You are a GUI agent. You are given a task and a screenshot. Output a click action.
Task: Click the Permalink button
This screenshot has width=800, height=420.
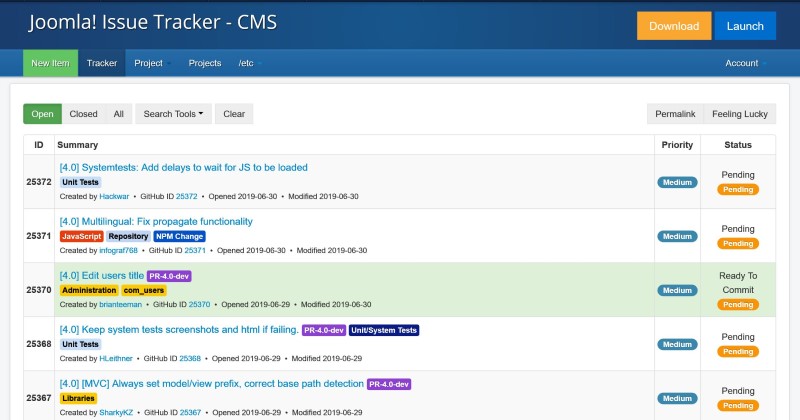pos(675,114)
